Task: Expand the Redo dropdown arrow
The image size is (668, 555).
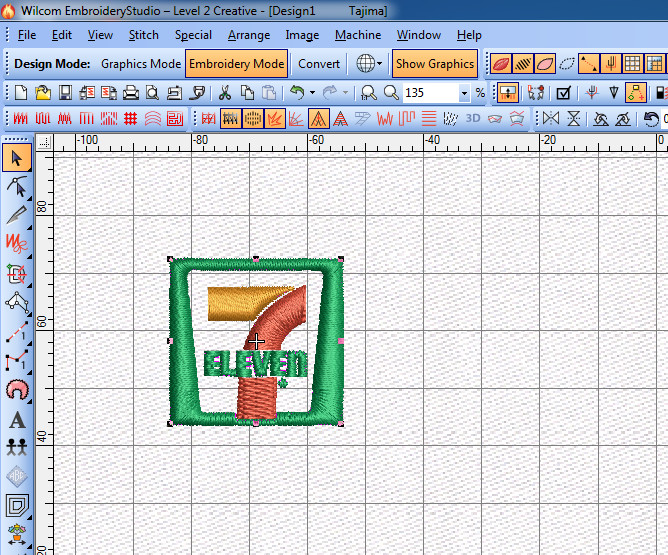Action: pos(345,92)
